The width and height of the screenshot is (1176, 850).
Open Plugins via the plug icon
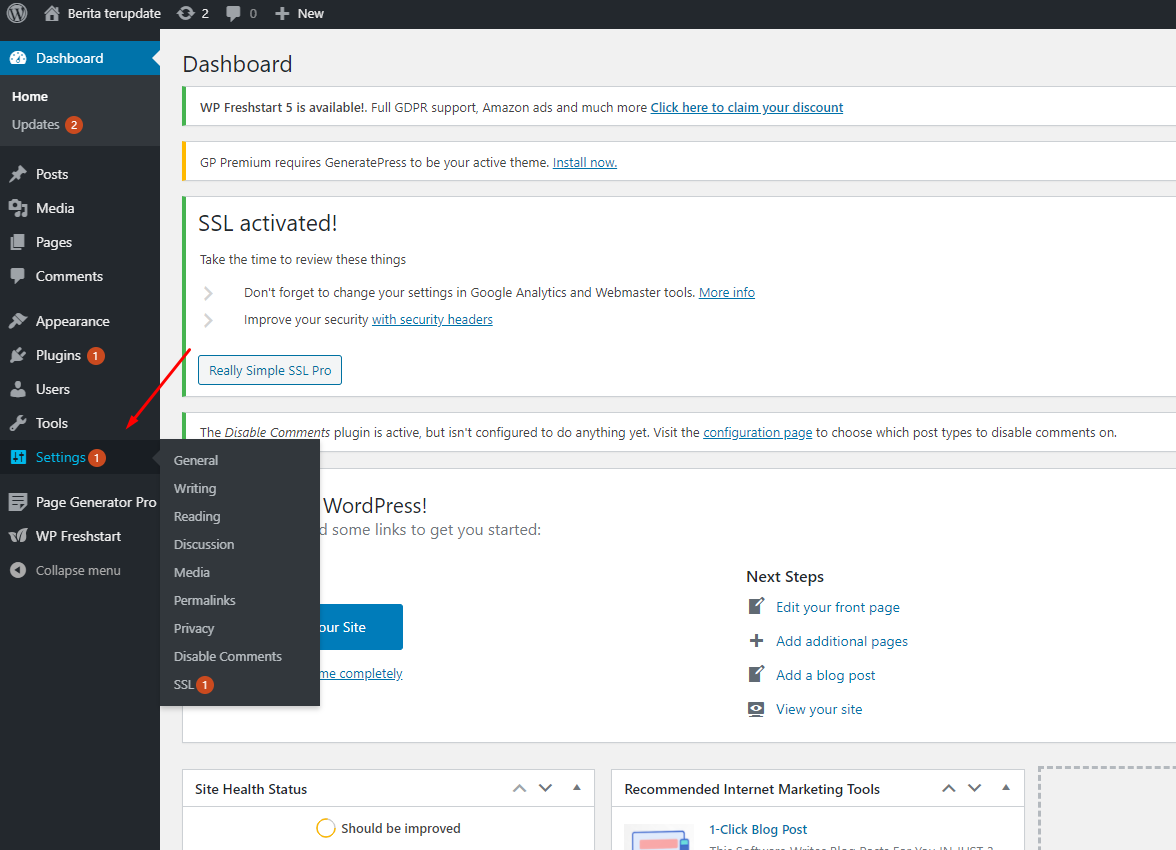click(18, 355)
